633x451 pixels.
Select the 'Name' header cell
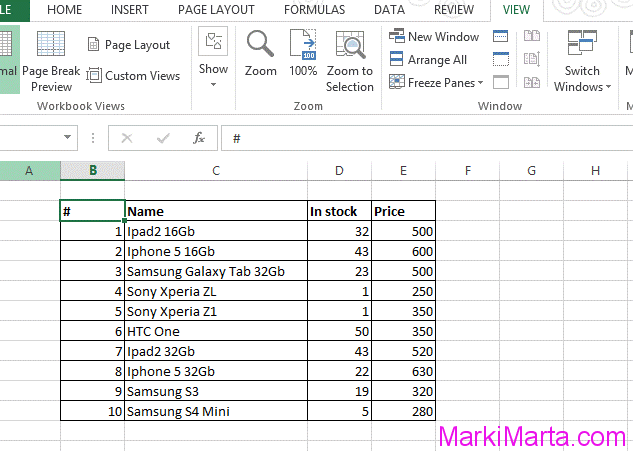click(x=216, y=211)
